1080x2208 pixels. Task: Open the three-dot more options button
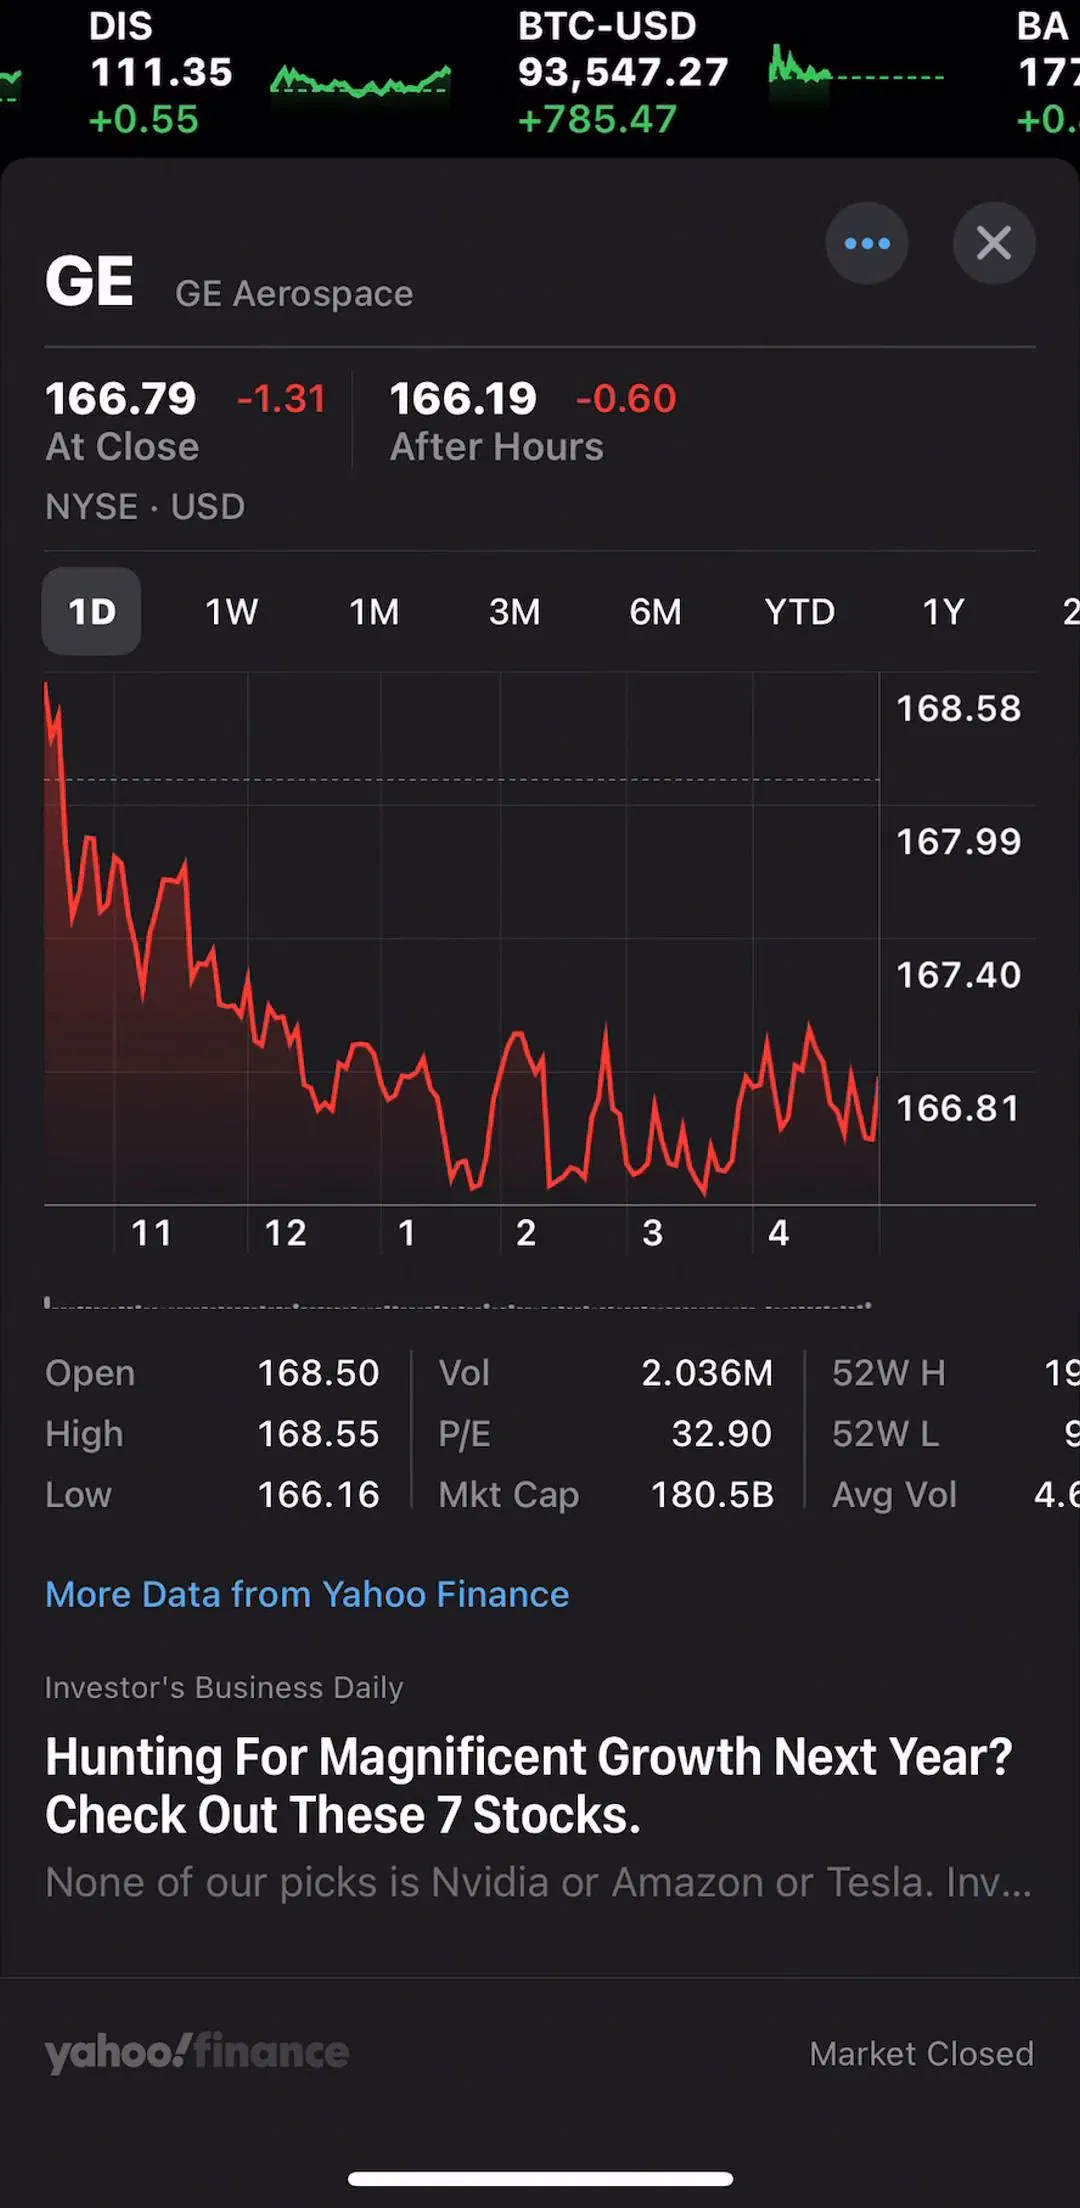(x=866, y=243)
